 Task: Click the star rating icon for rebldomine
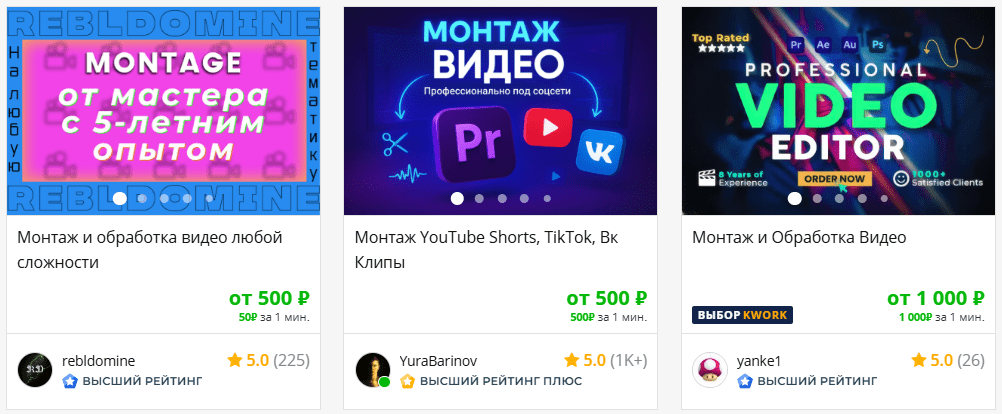point(235,361)
